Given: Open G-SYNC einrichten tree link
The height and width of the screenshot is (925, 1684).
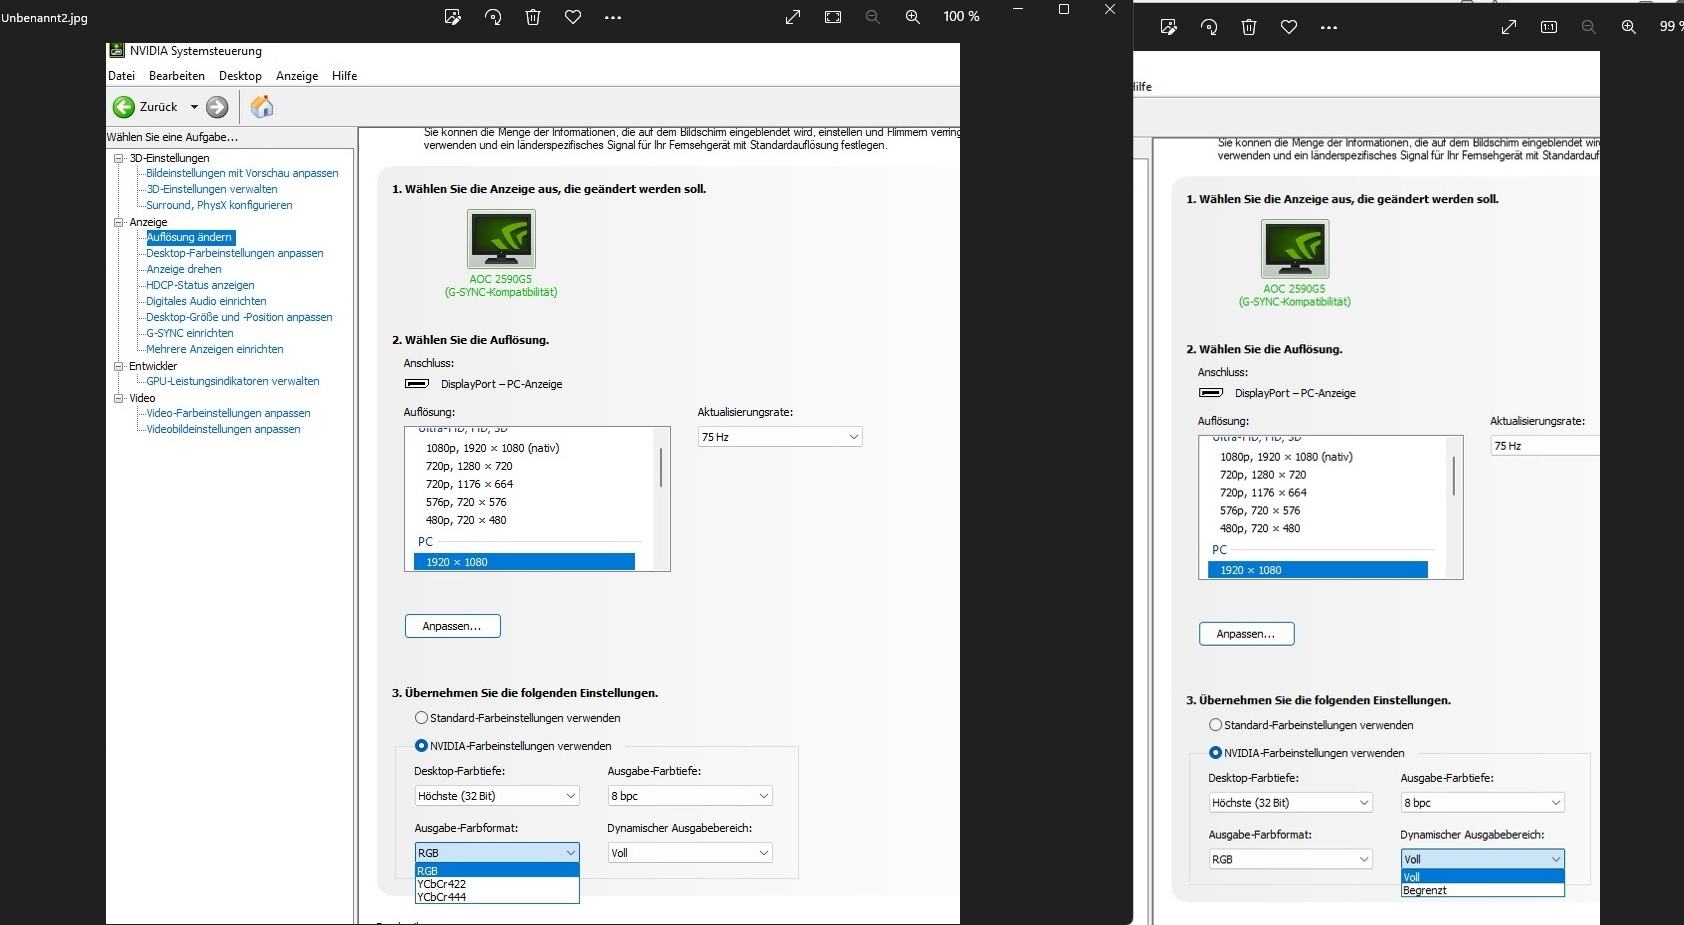Looking at the screenshot, I should tap(190, 333).
